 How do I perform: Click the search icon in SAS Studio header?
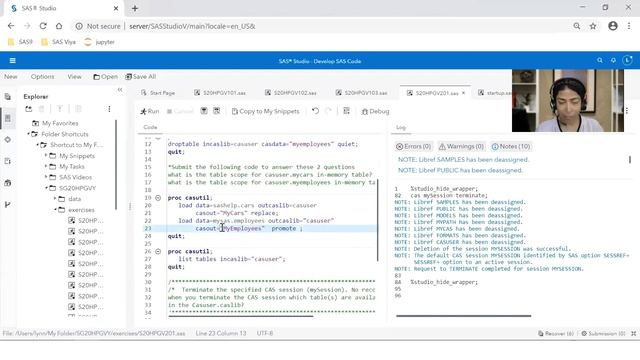coord(600,60)
